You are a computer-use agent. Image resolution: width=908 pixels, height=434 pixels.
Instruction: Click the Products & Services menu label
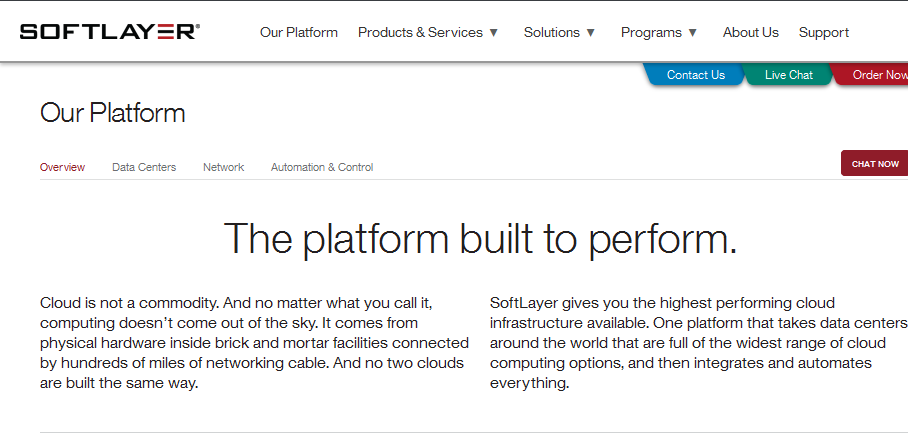click(420, 32)
